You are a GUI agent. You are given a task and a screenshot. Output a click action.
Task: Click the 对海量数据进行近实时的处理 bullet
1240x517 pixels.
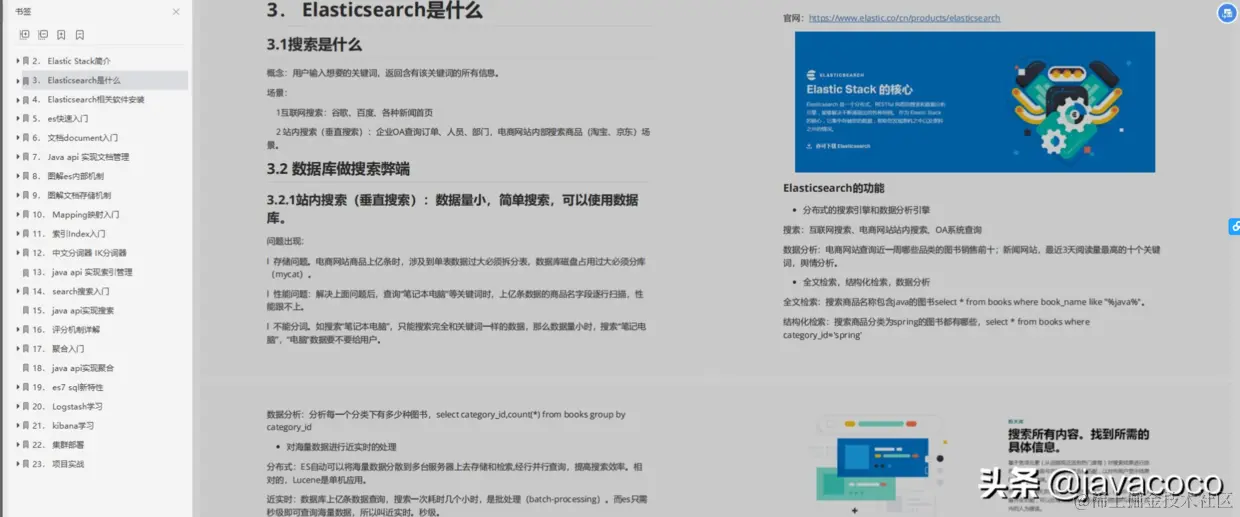tap(341, 447)
